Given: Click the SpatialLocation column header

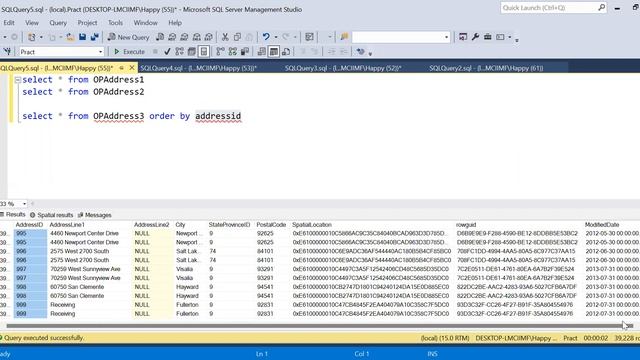Looking at the screenshot, I should [312, 224].
